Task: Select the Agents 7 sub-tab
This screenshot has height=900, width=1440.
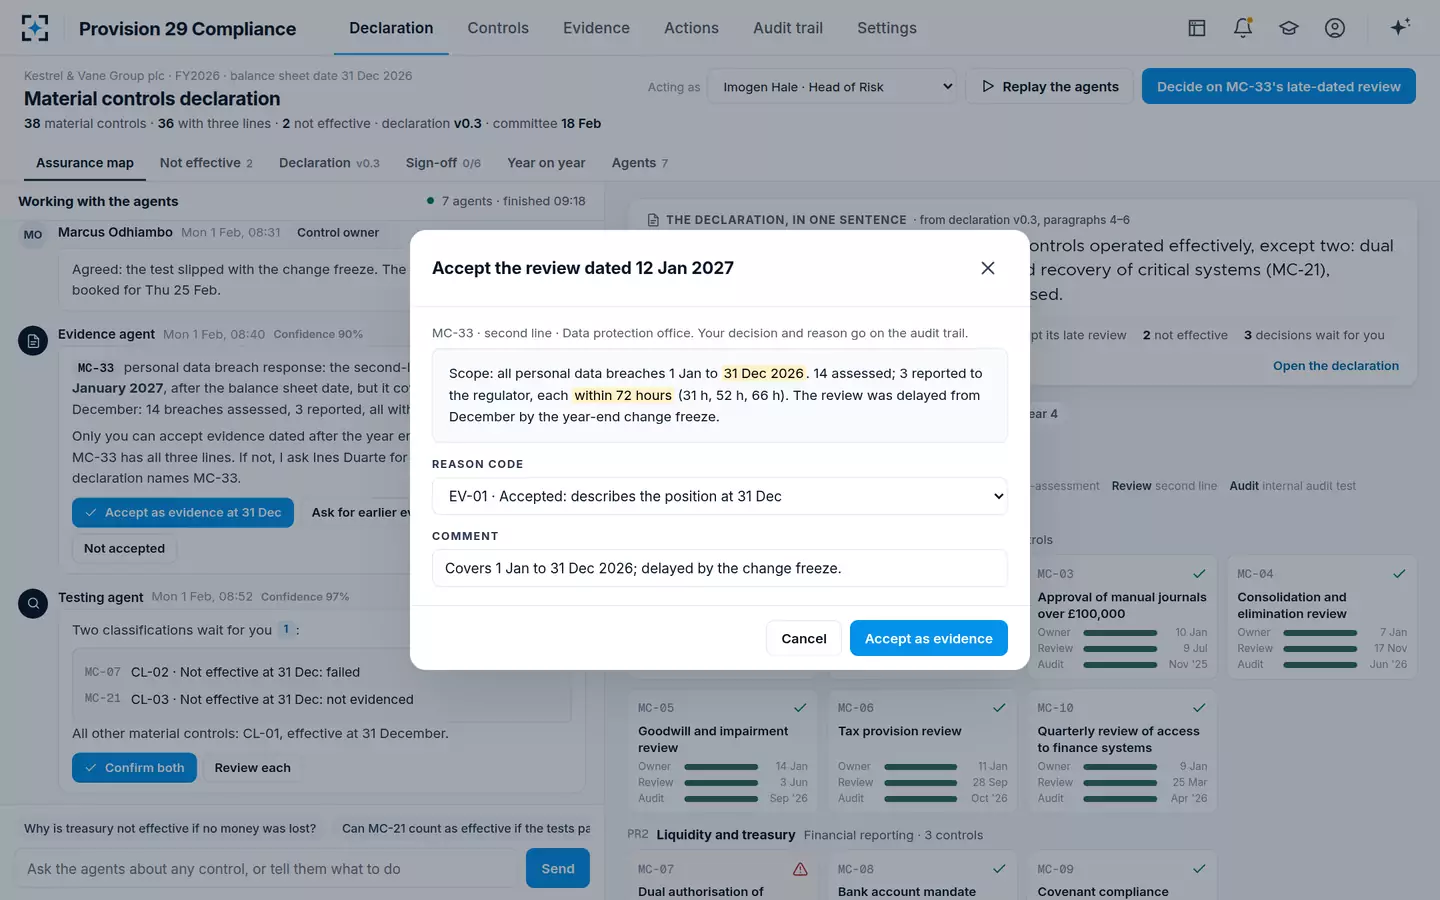Action: (640, 163)
